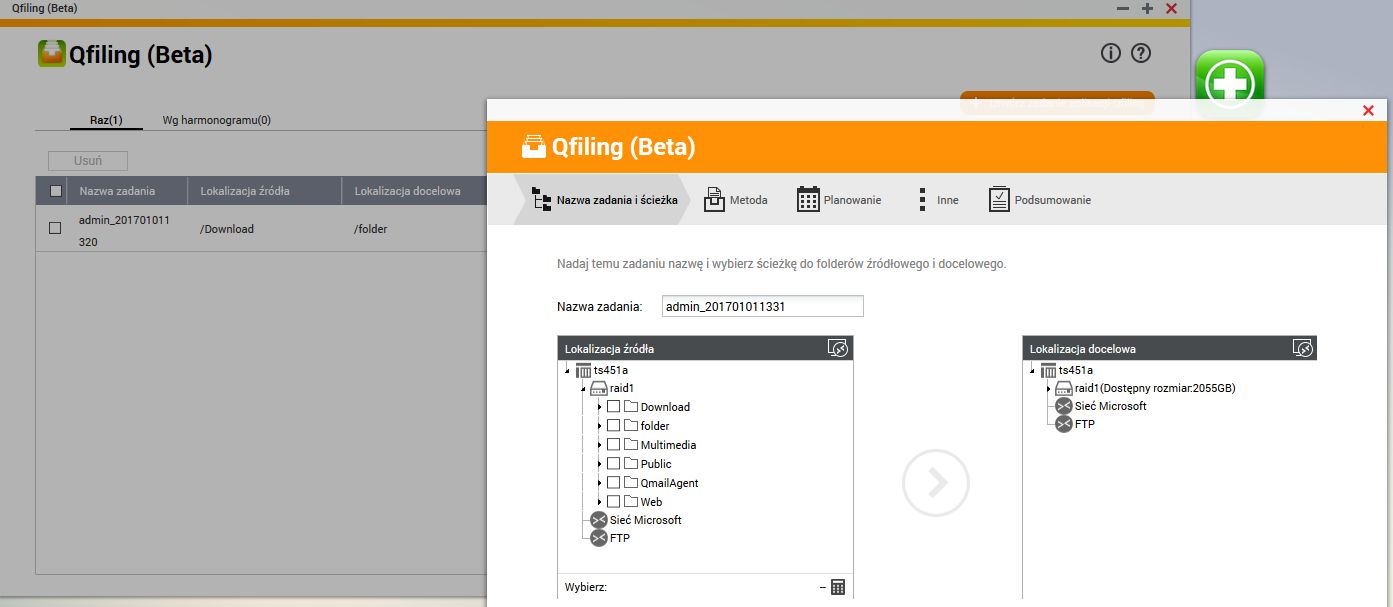1393x607 pixels.
Task: Click the Download folder label in the source tree
Action: pyautogui.click(x=665, y=407)
